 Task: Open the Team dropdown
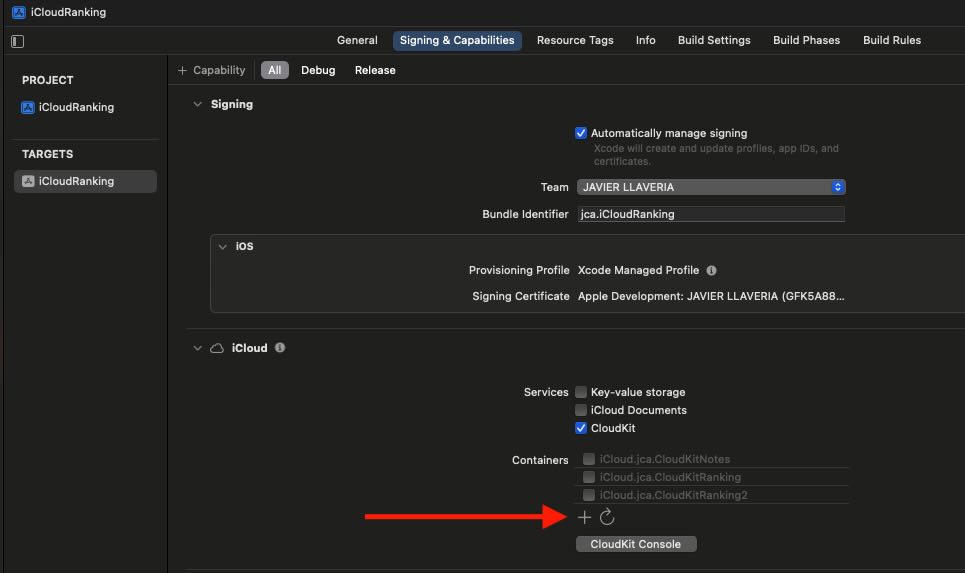pyautogui.click(x=711, y=187)
